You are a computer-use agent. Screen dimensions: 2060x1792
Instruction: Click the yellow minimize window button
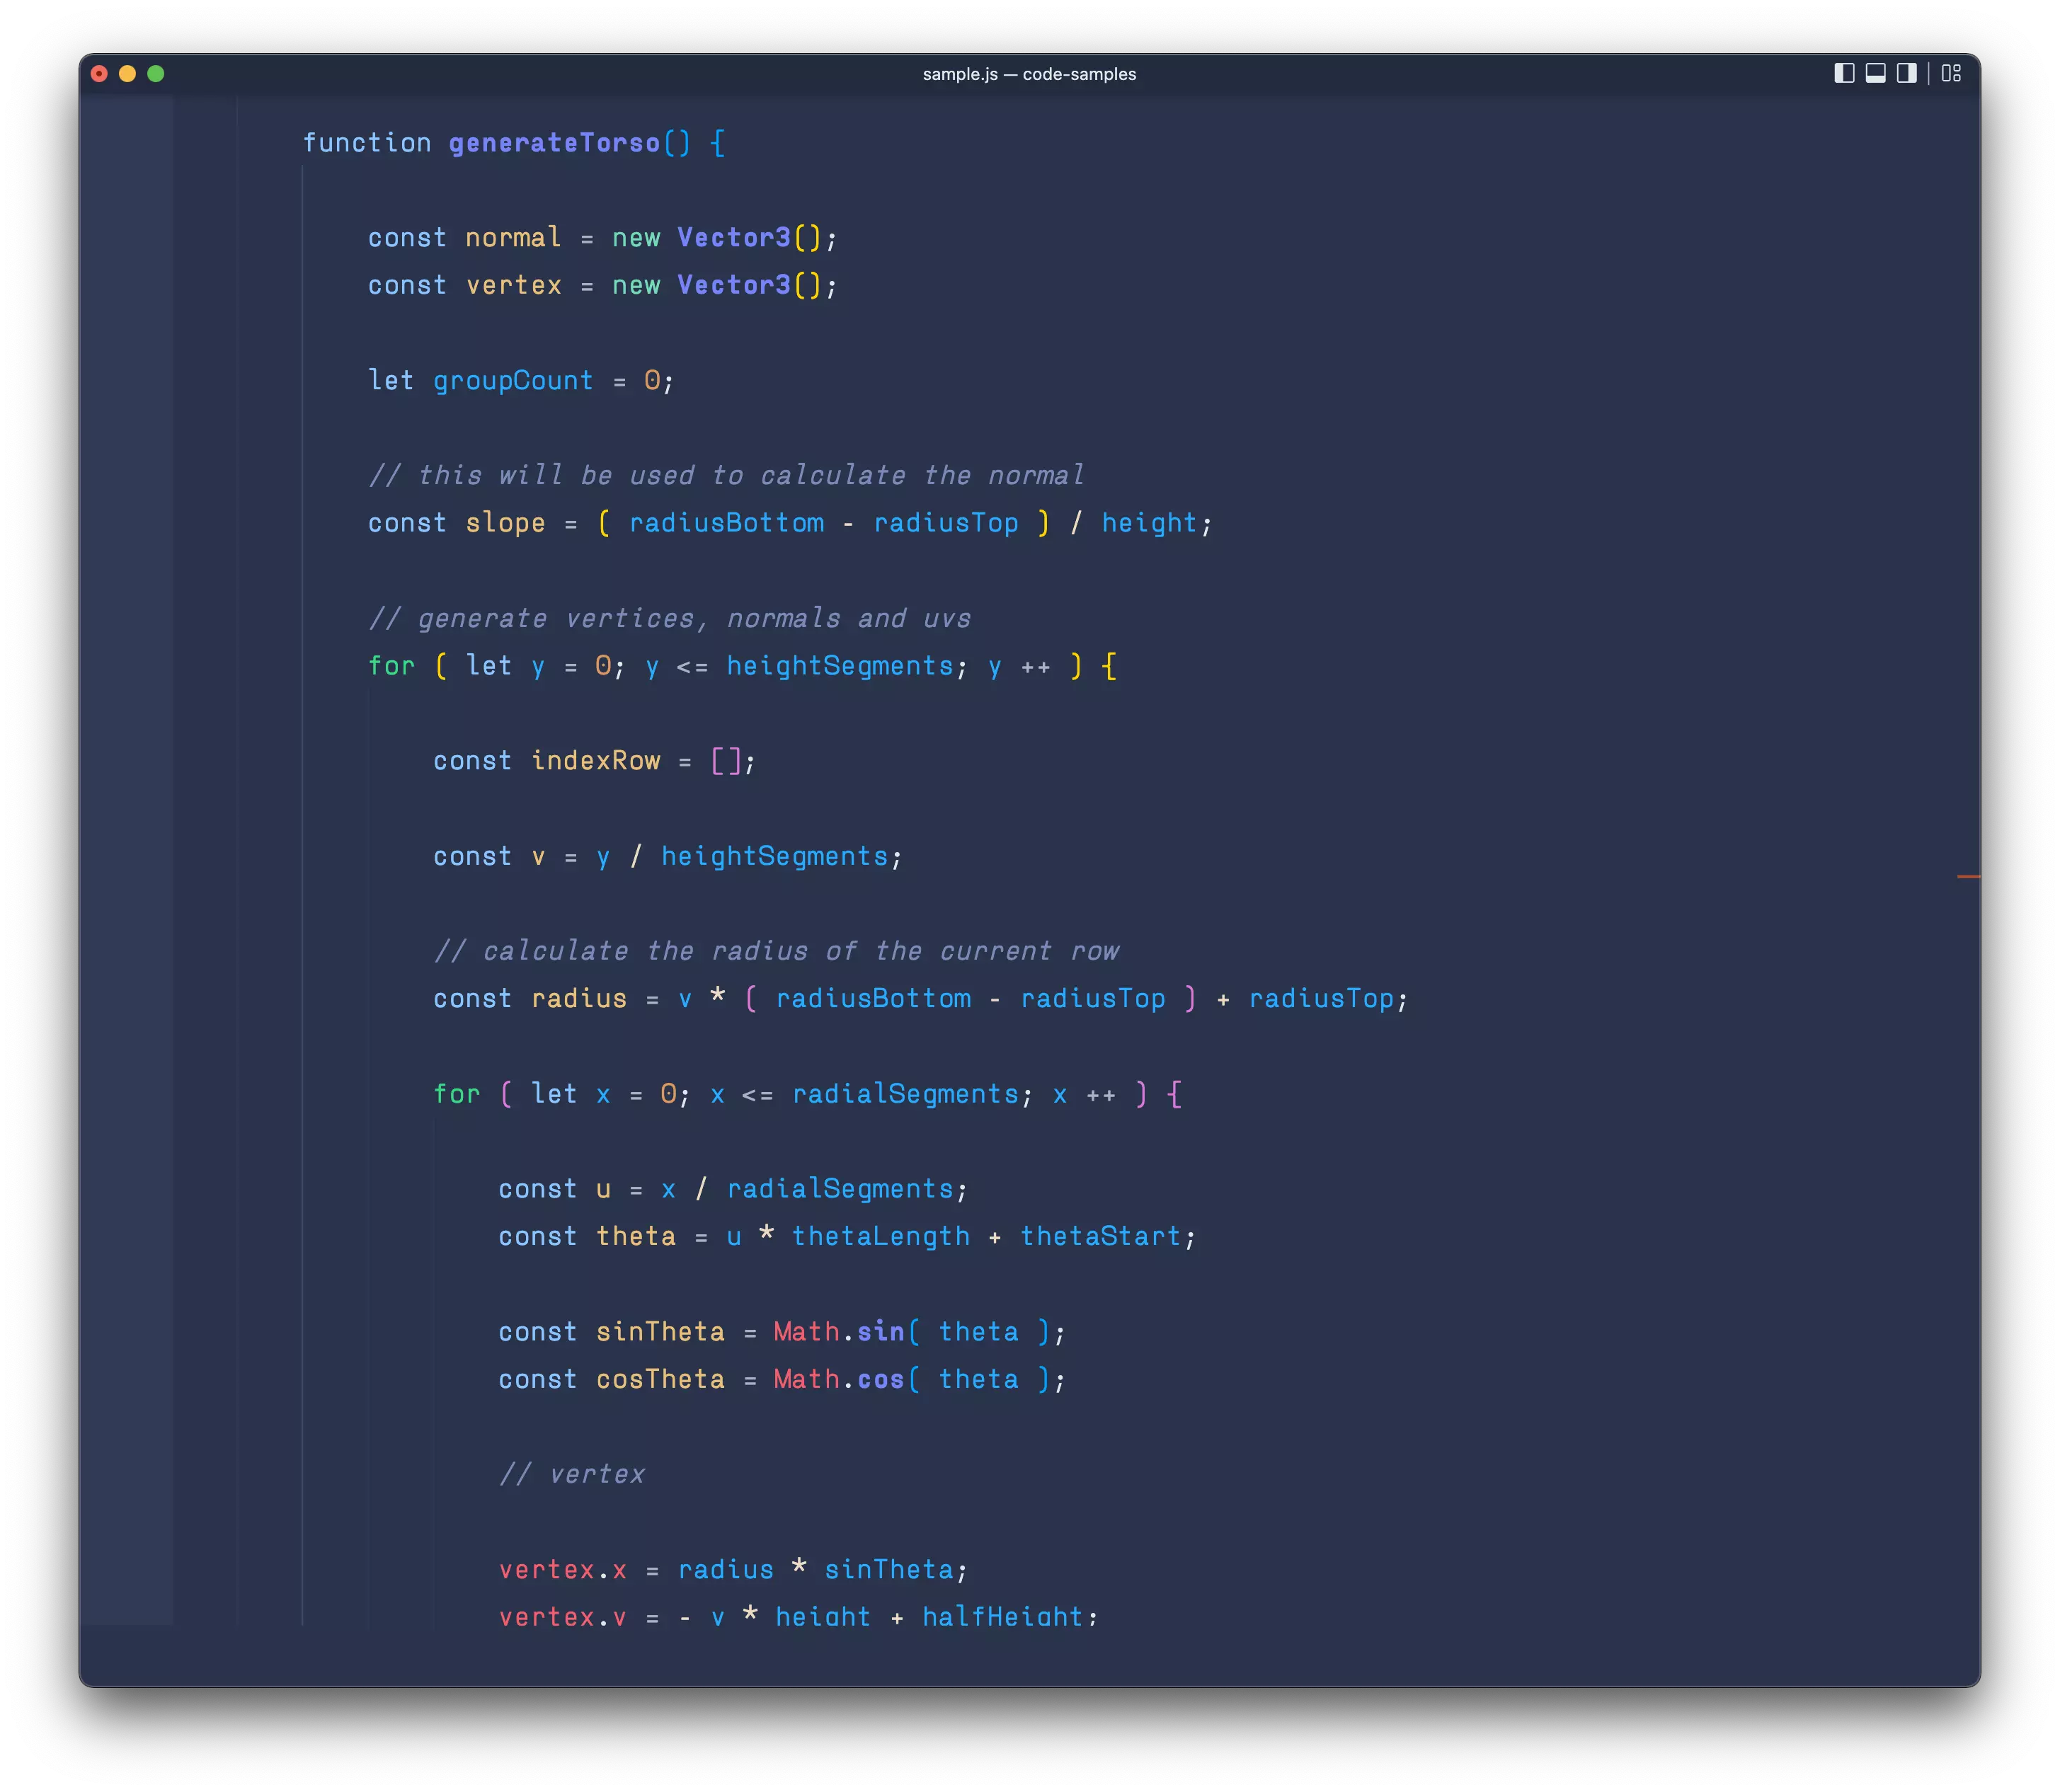(x=127, y=73)
